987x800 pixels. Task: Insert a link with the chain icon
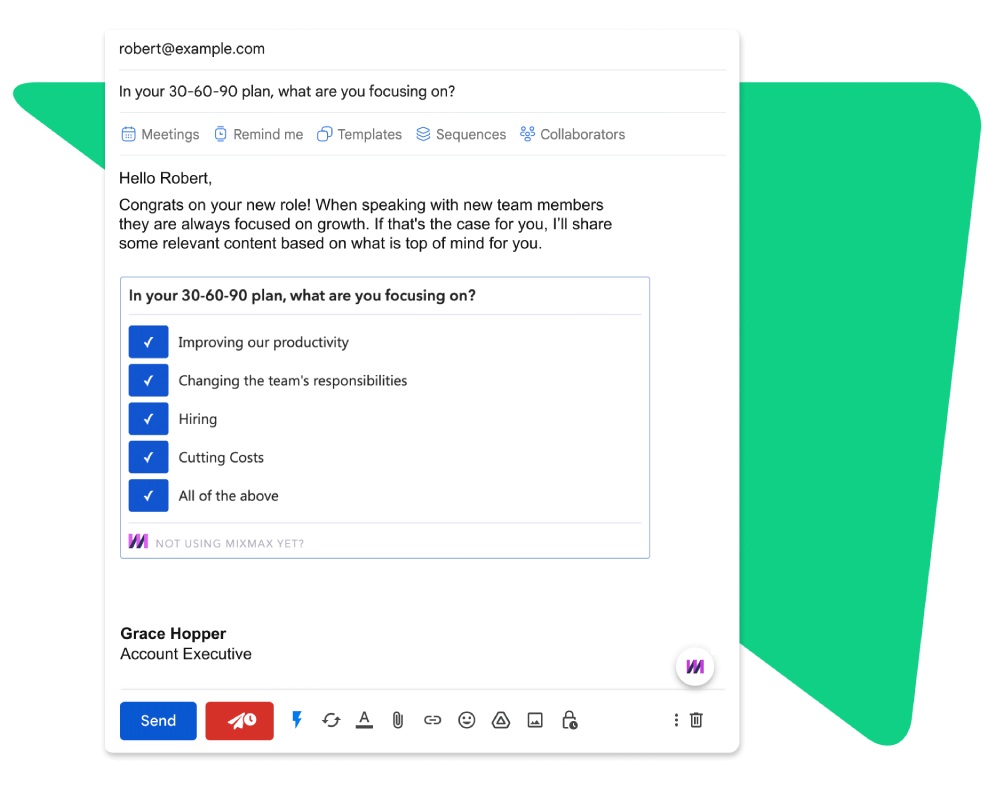tap(432, 720)
